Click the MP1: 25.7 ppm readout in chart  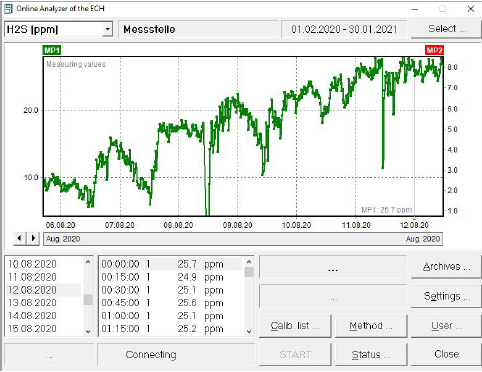387,210
